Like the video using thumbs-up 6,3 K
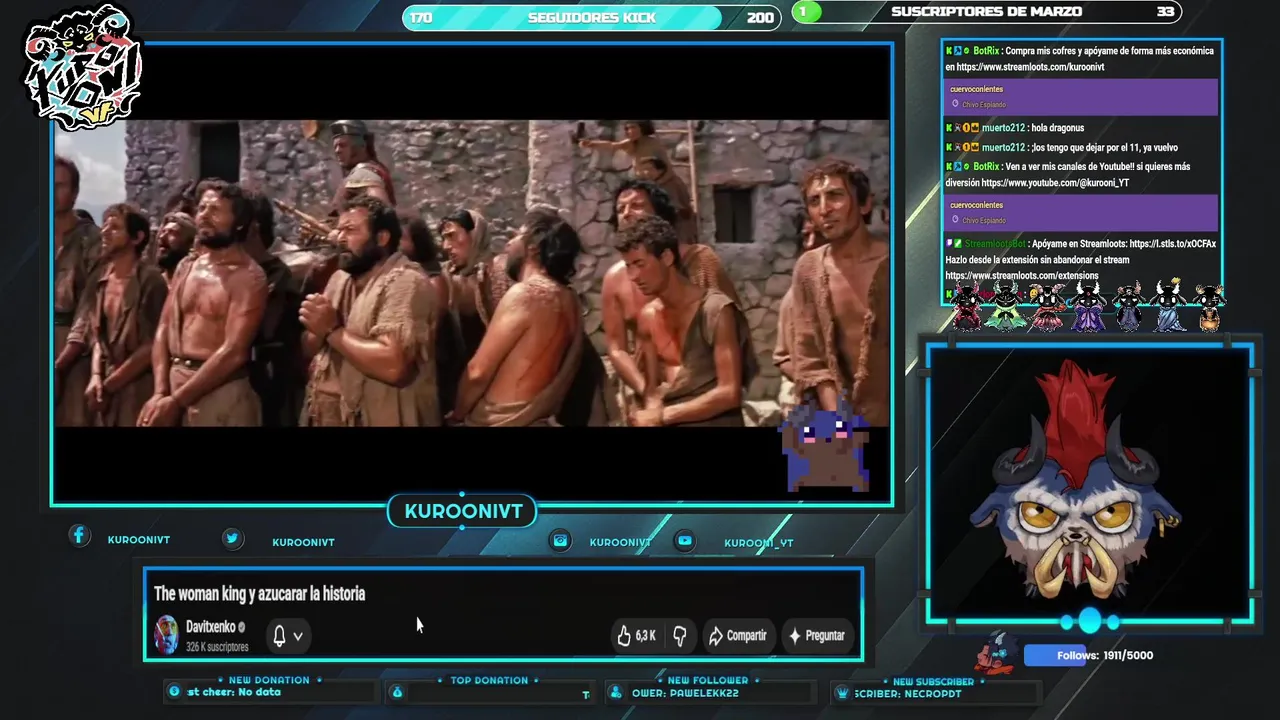1280x720 pixels. point(636,635)
